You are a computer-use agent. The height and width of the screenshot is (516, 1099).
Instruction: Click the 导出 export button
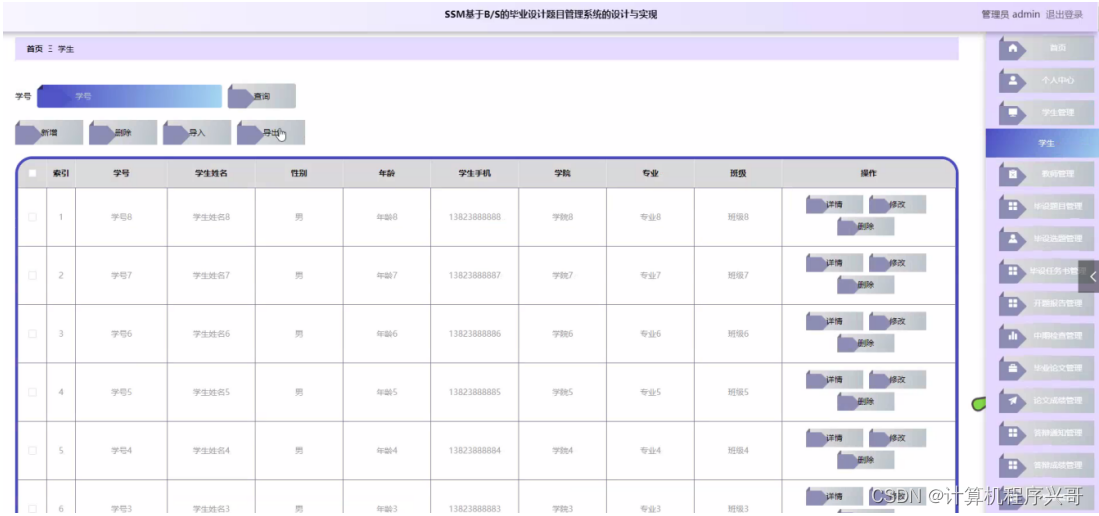pyautogui.click(x=271, y=133)
